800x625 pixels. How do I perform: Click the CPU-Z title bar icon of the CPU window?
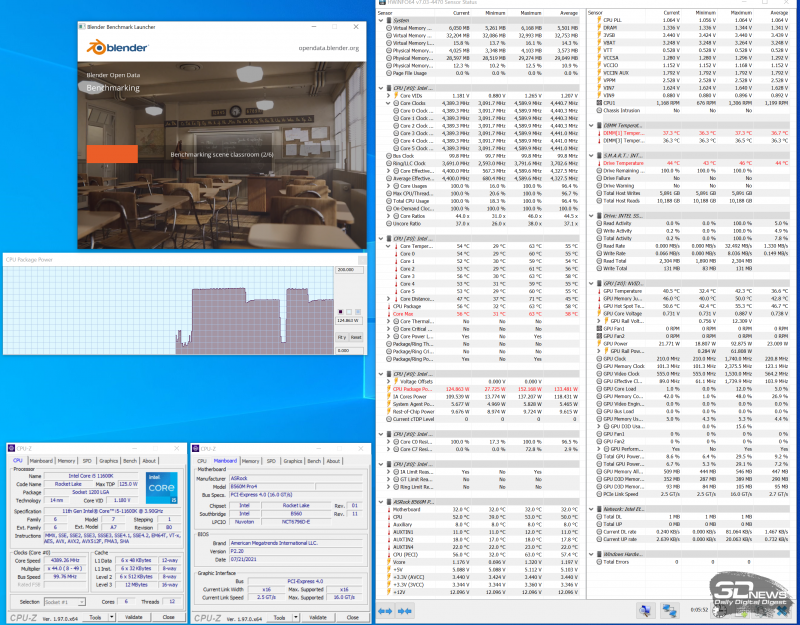point(12,448)
